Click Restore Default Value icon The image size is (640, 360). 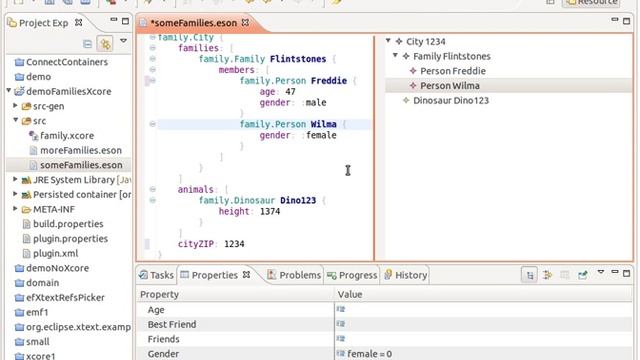(x=564, y=276)
